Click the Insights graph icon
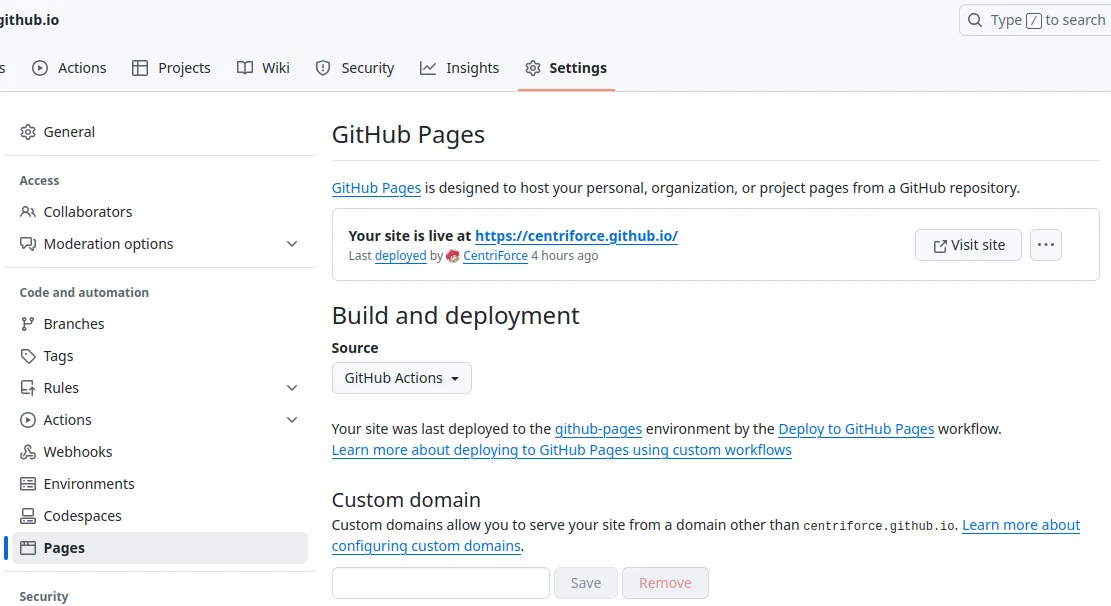The width and height of the screenshot is (1111, 606). click(429, 67)
